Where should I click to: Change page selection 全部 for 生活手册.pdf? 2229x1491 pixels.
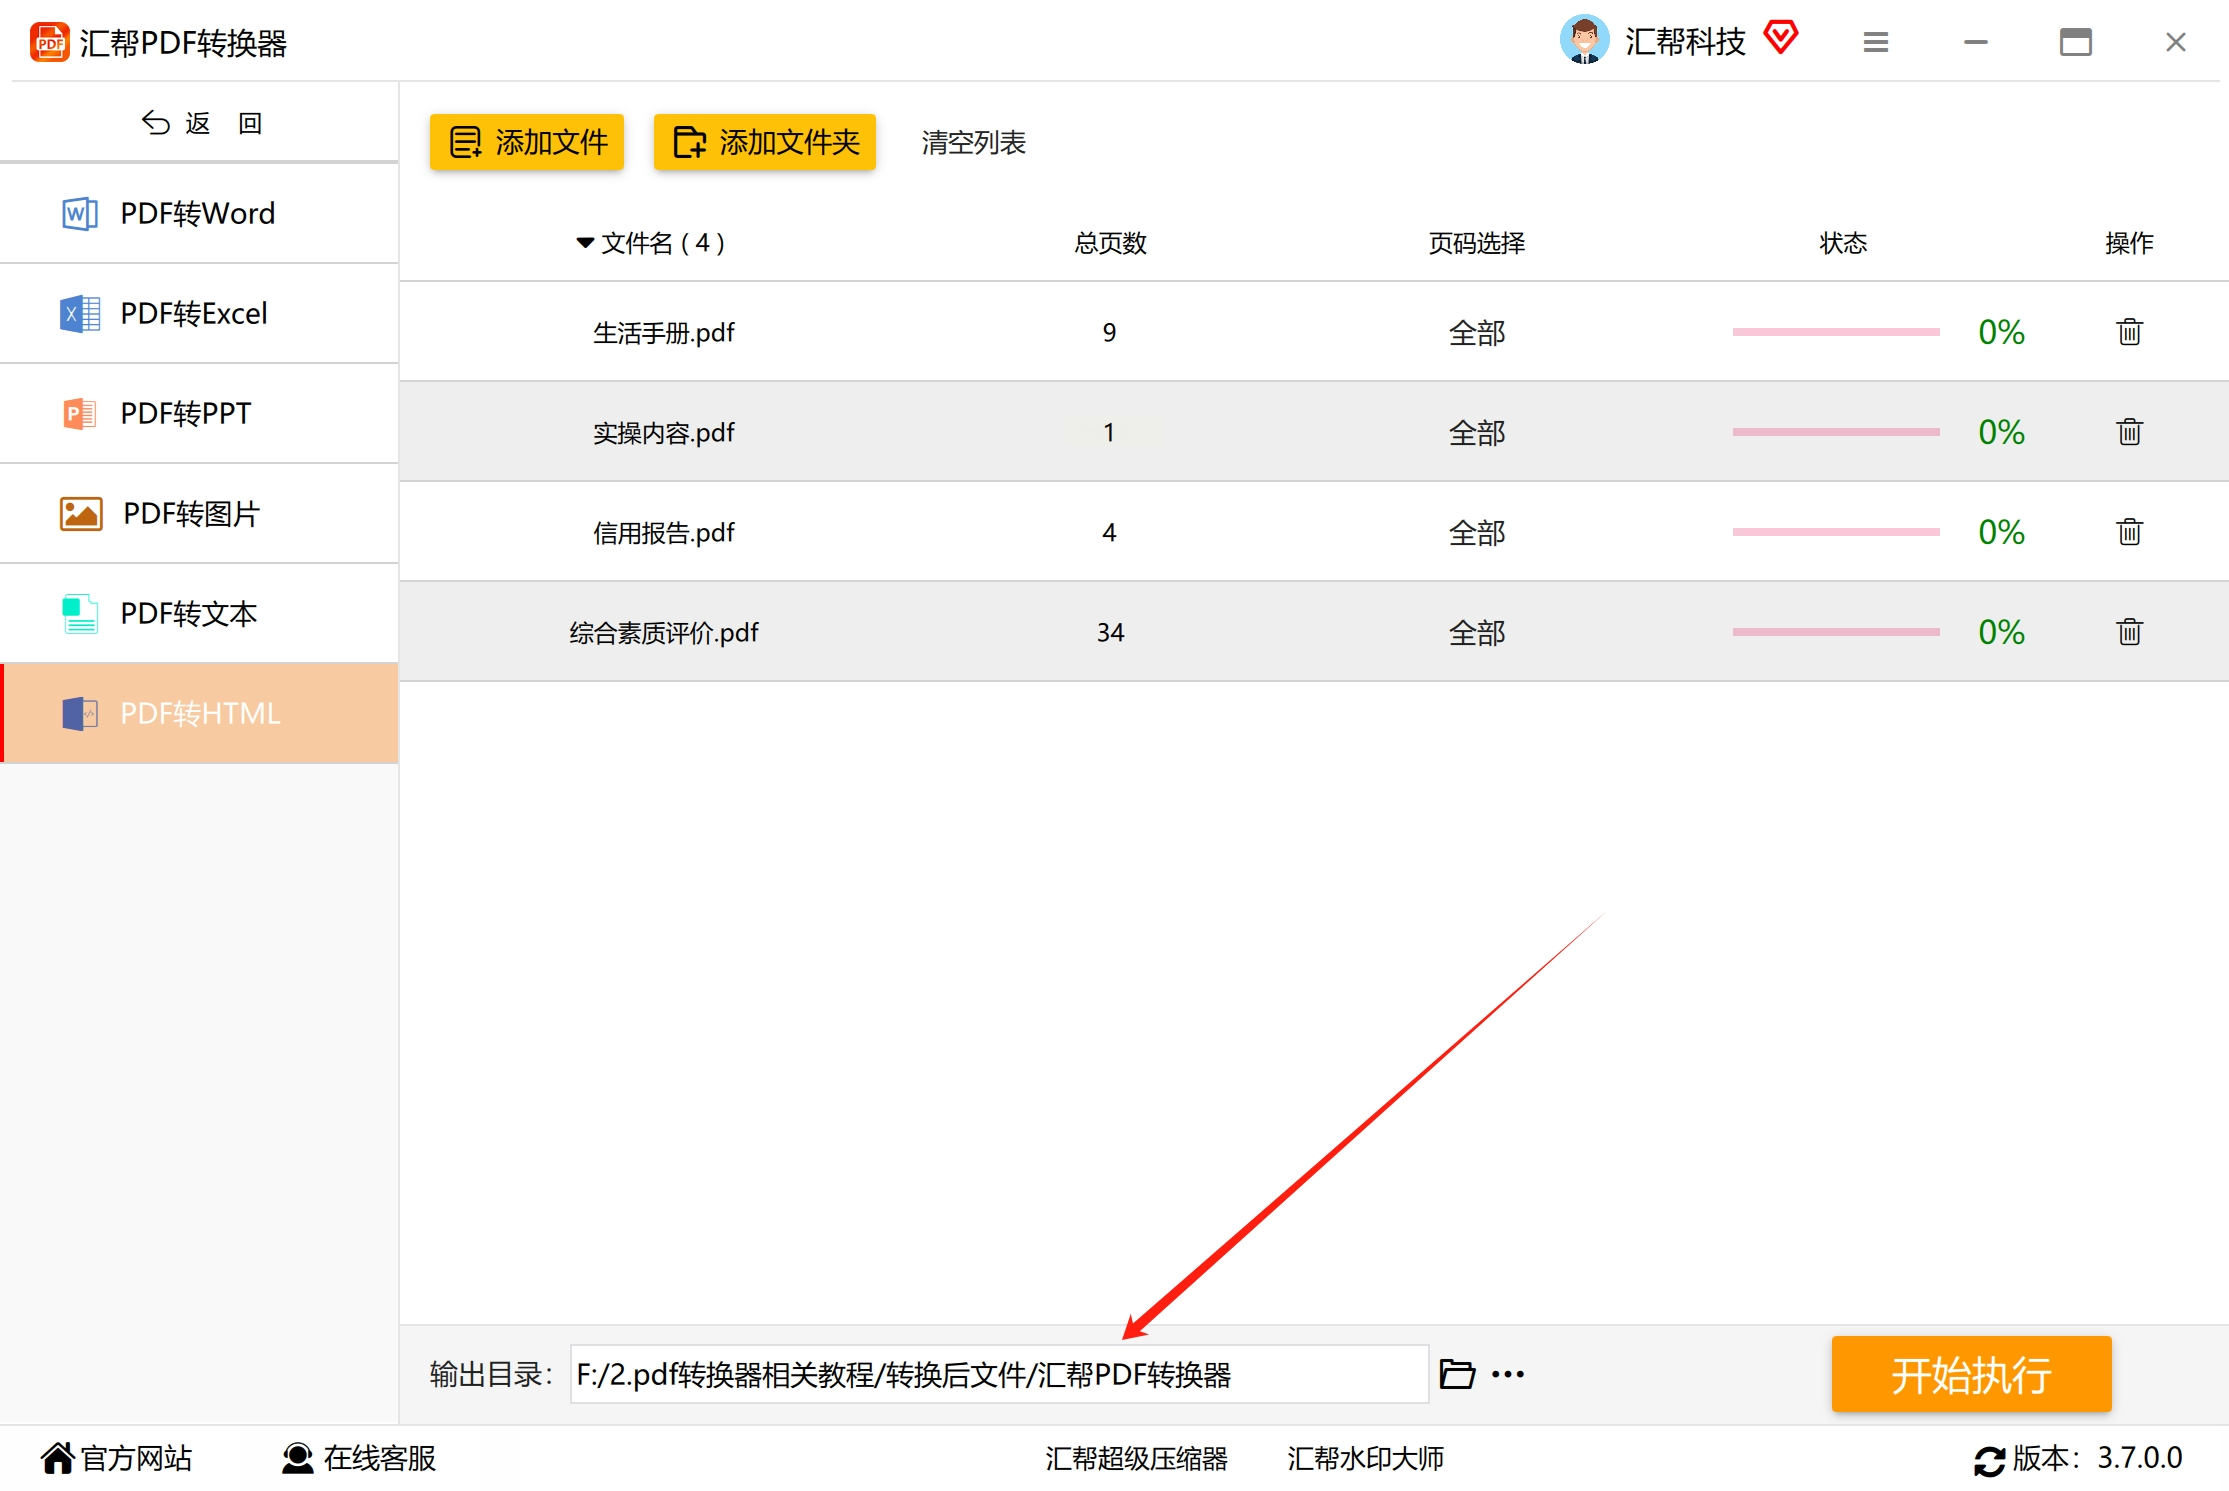1477,333
